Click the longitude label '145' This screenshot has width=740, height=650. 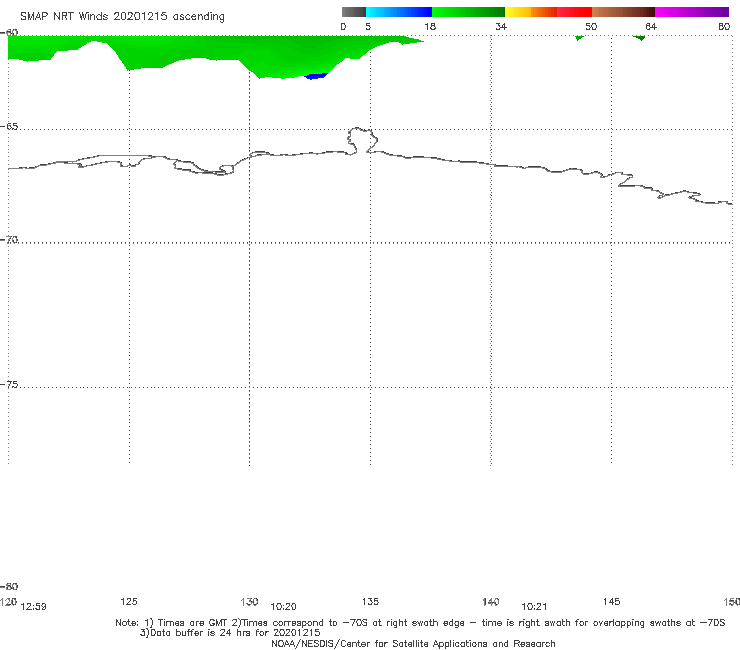coord(612,601)
